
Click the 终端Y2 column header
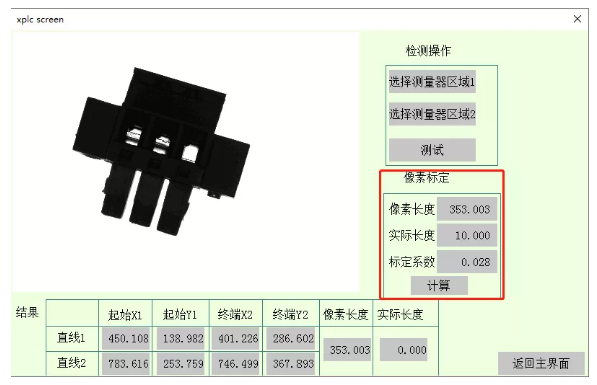tap(290, 315)
